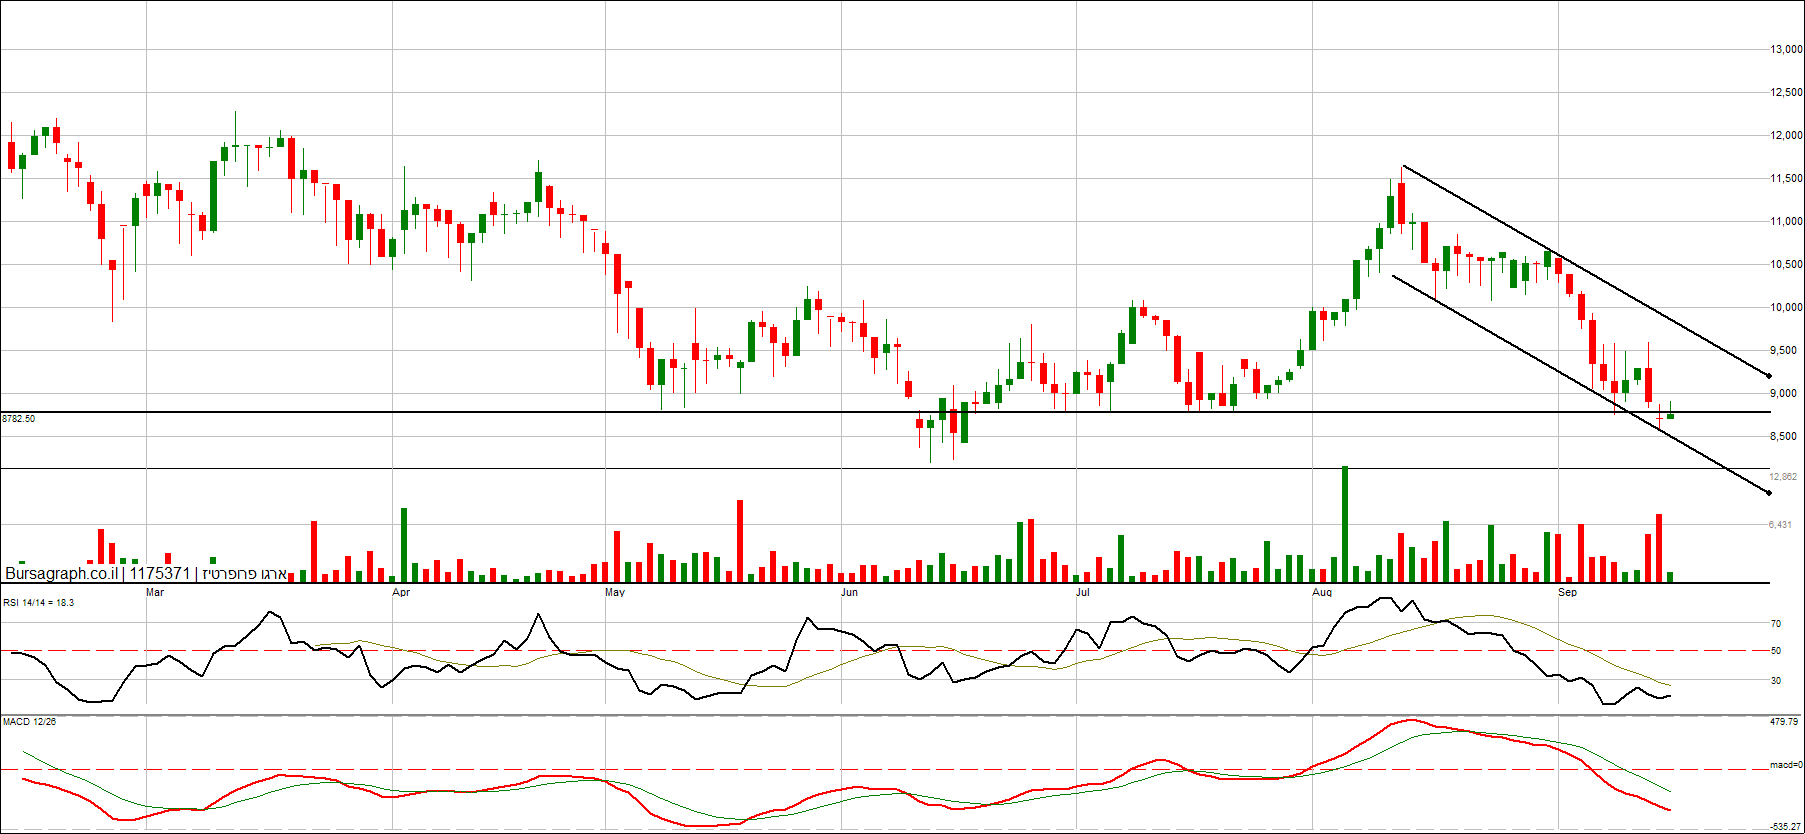The height and width of the screenshot is (834, 1805).
Task: Click the Mar label on time axis
Action: [x=155, y=592]
